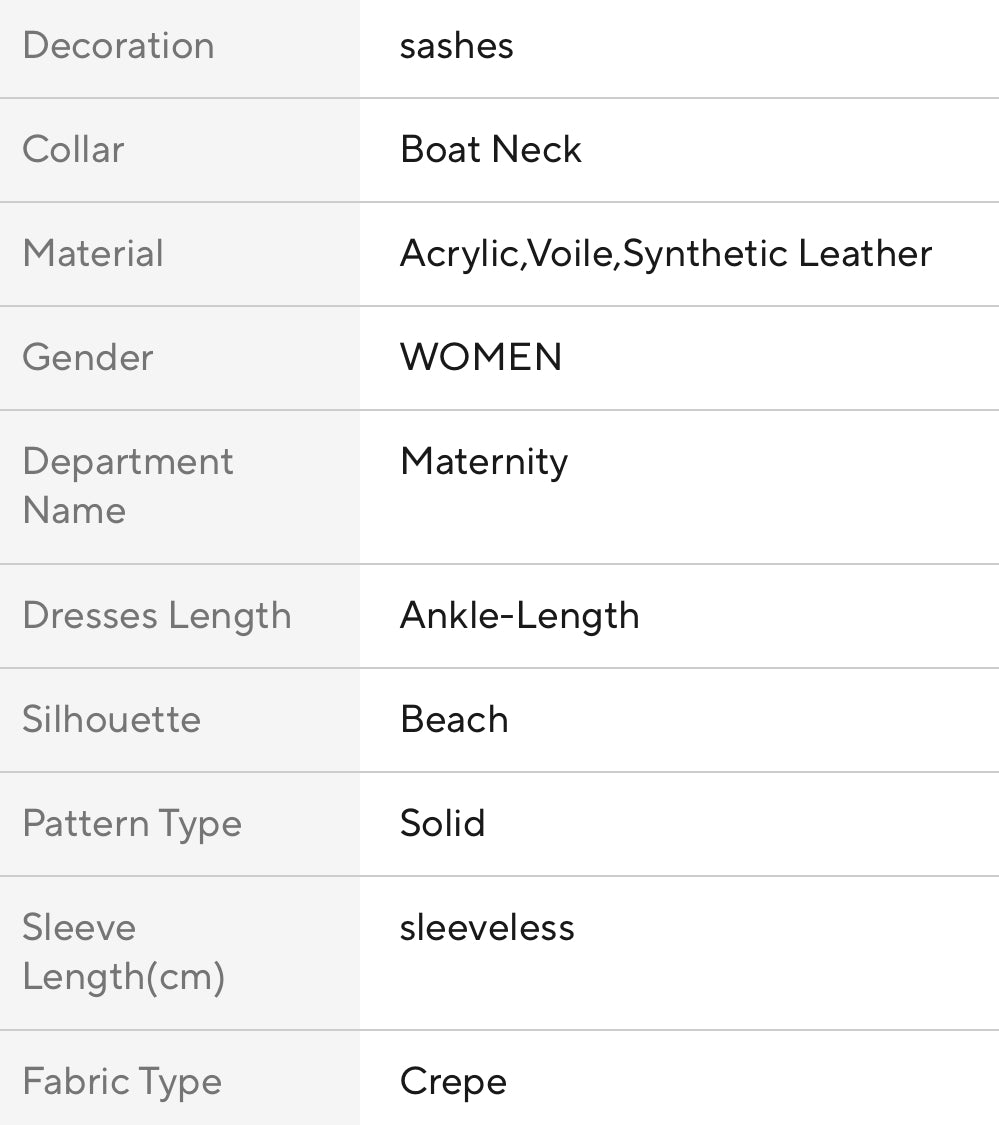Select the 'Boat Neck' value text

pyautogui.click(x=490, y=150)
